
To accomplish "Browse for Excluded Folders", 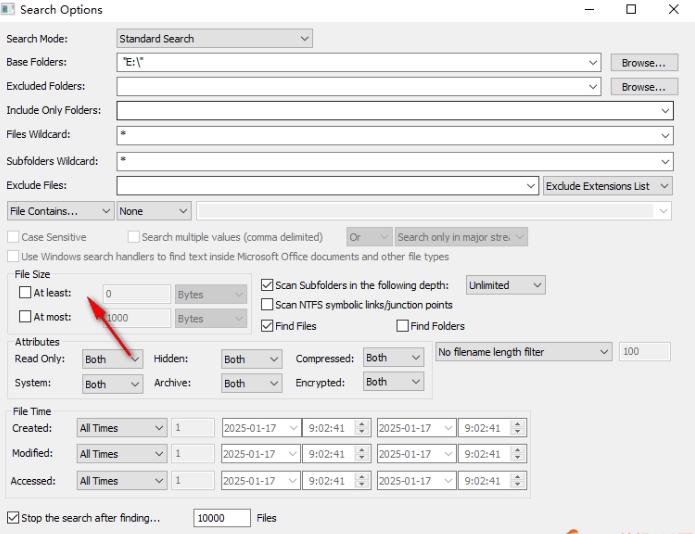I will (x=642, y=87).
